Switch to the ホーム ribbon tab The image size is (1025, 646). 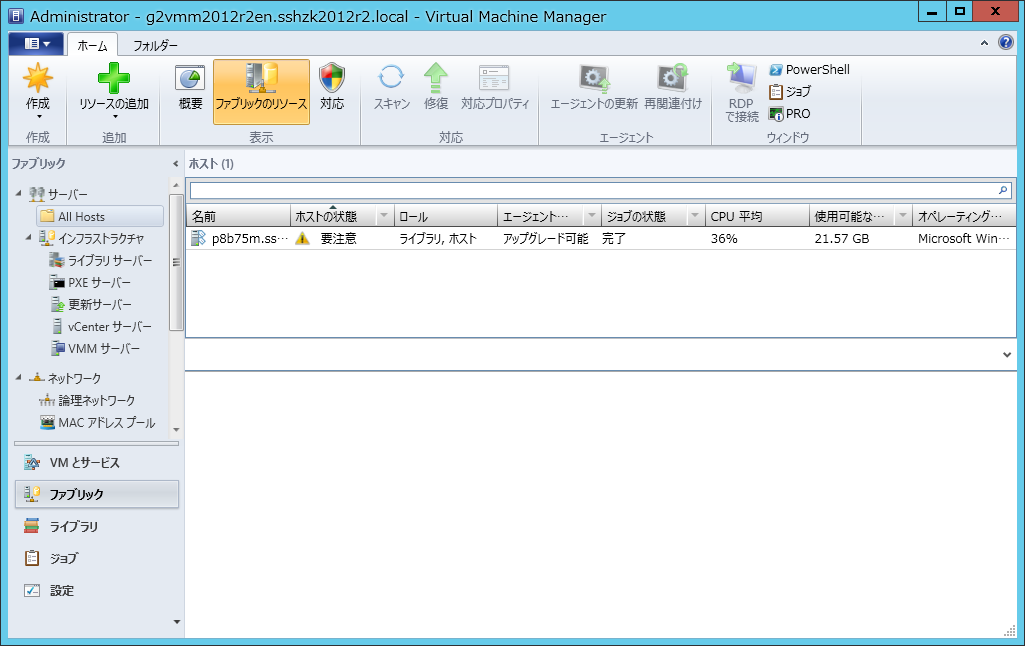click(92, 45)
